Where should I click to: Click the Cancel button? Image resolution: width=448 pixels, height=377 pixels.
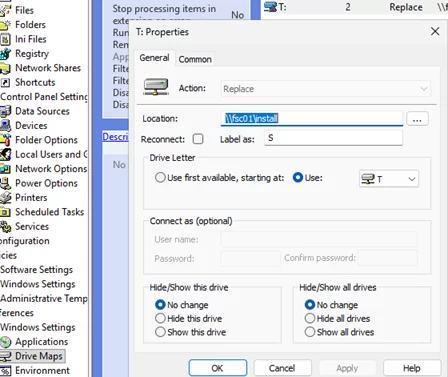(x=282, y=368)
